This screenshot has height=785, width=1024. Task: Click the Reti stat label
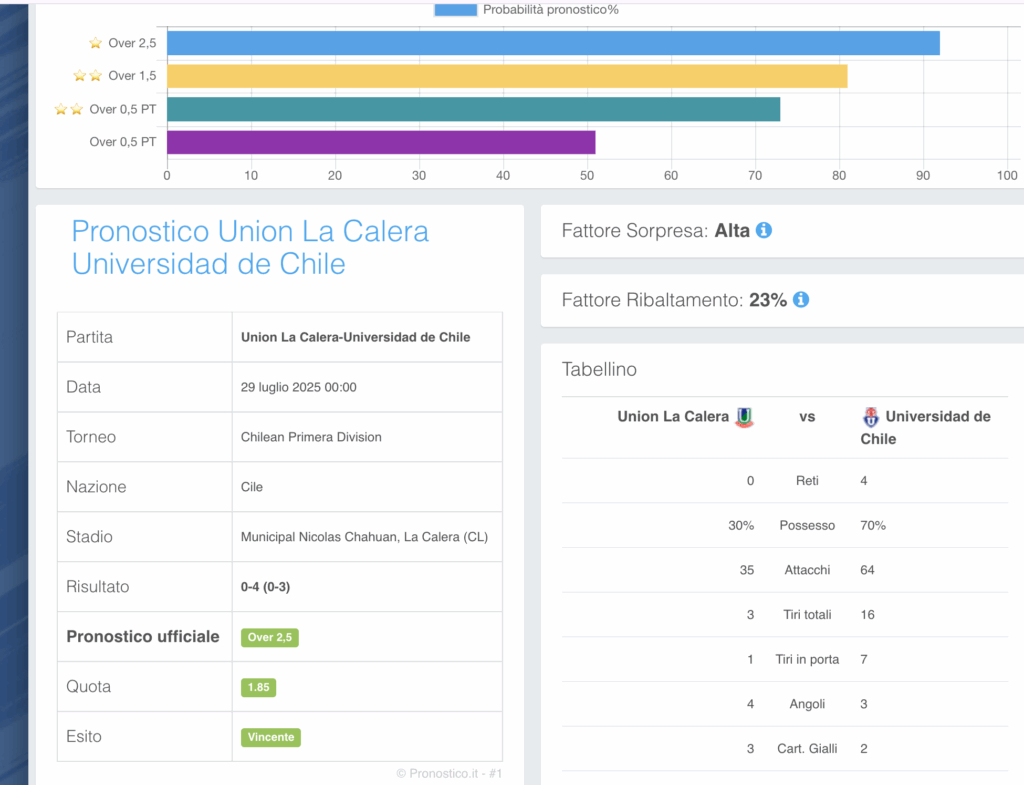(807, 481)
